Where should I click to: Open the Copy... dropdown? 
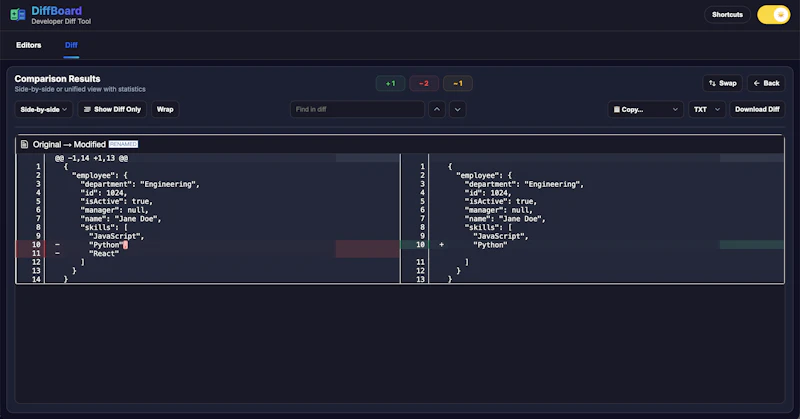[x=645, y=109]
